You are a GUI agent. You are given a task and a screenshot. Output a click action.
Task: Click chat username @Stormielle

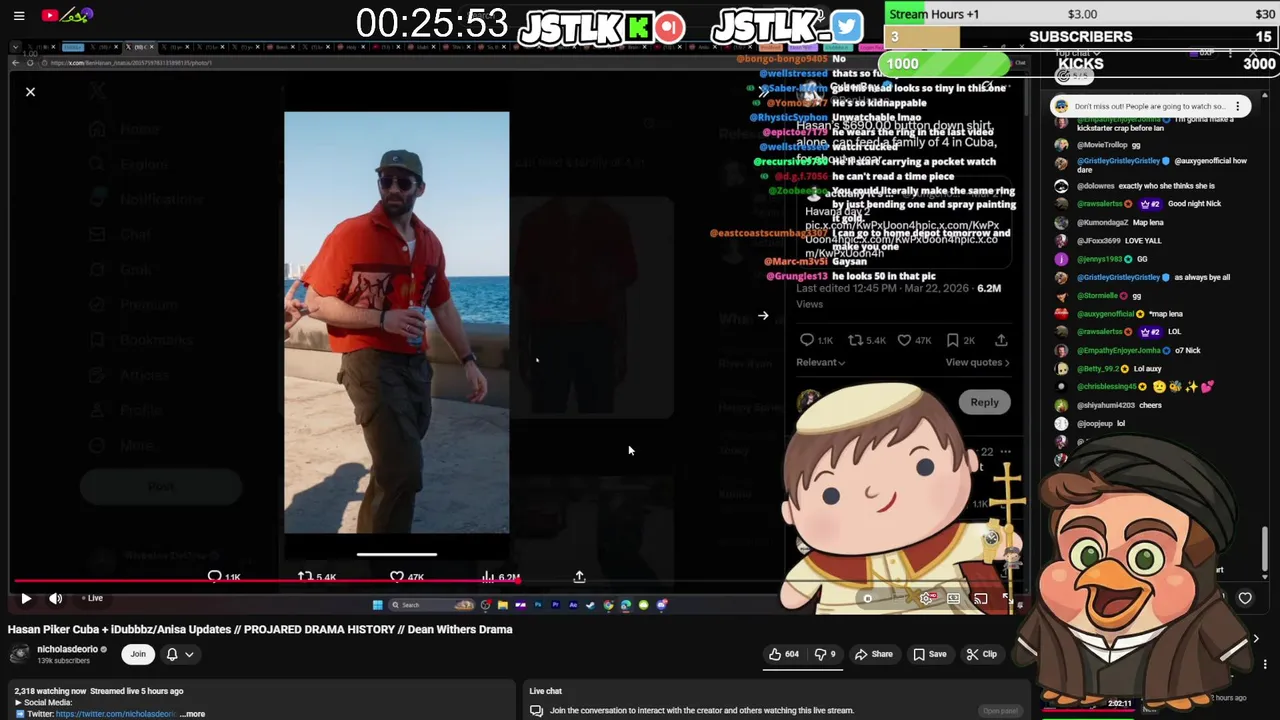[1097, 296]
